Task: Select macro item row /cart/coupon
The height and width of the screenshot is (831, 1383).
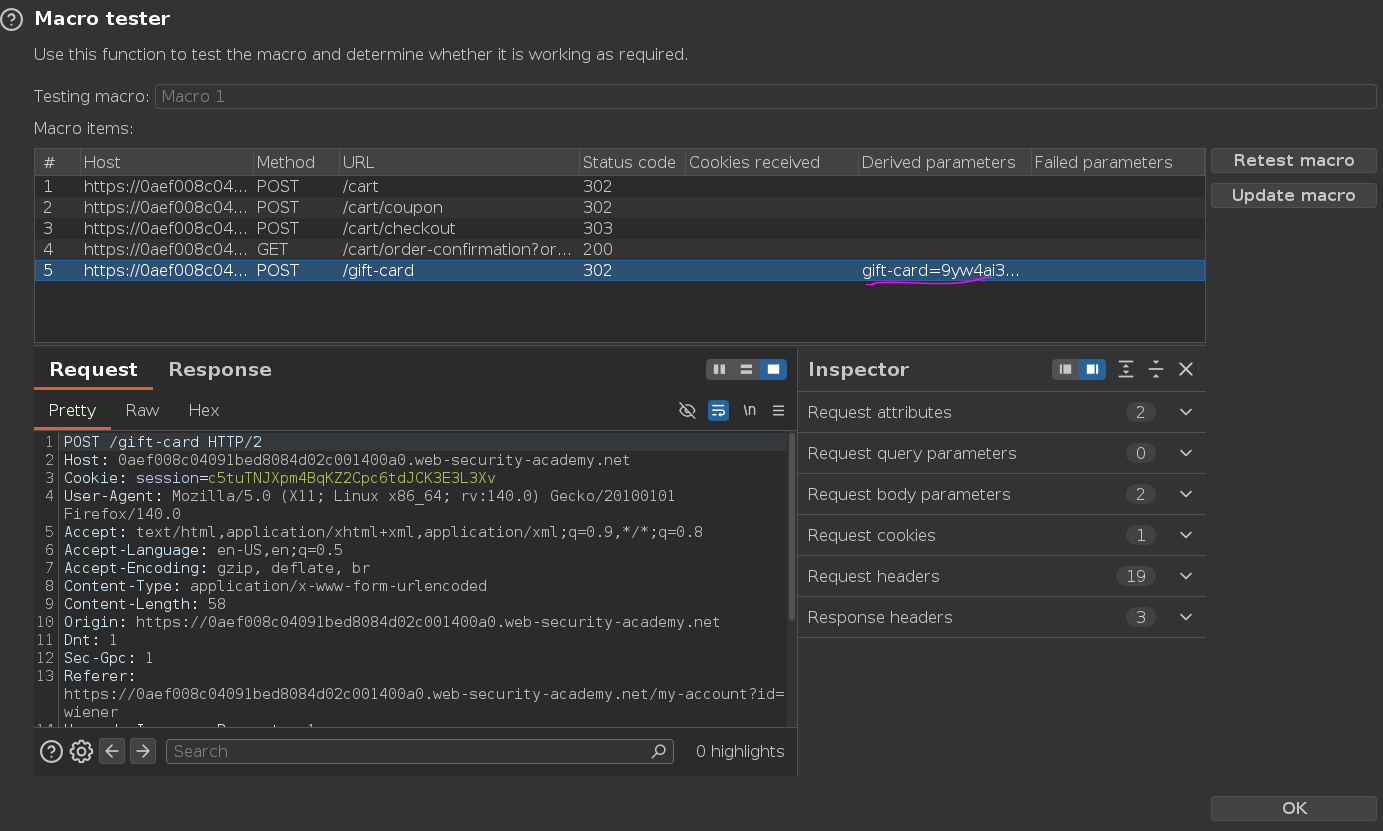Action: [x=619, y=207]
